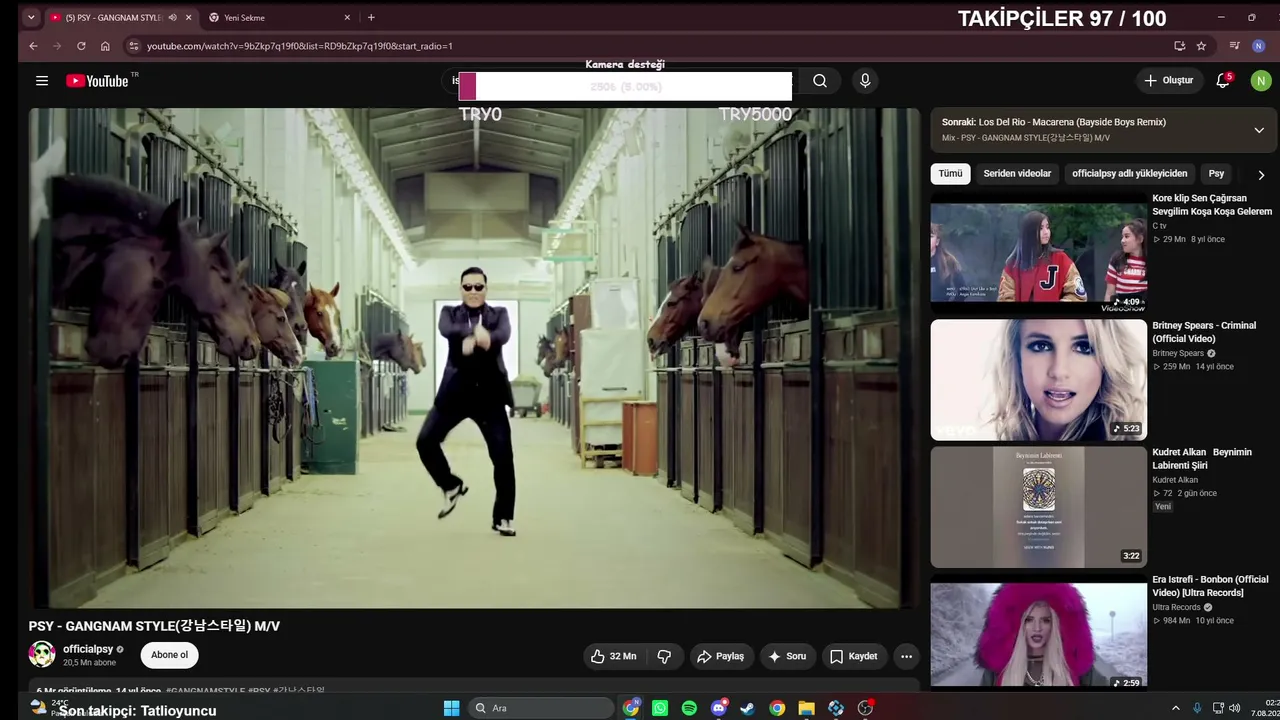Open Chrome media controls icon
This screenshot has height=720, width=1280.
1235,46
